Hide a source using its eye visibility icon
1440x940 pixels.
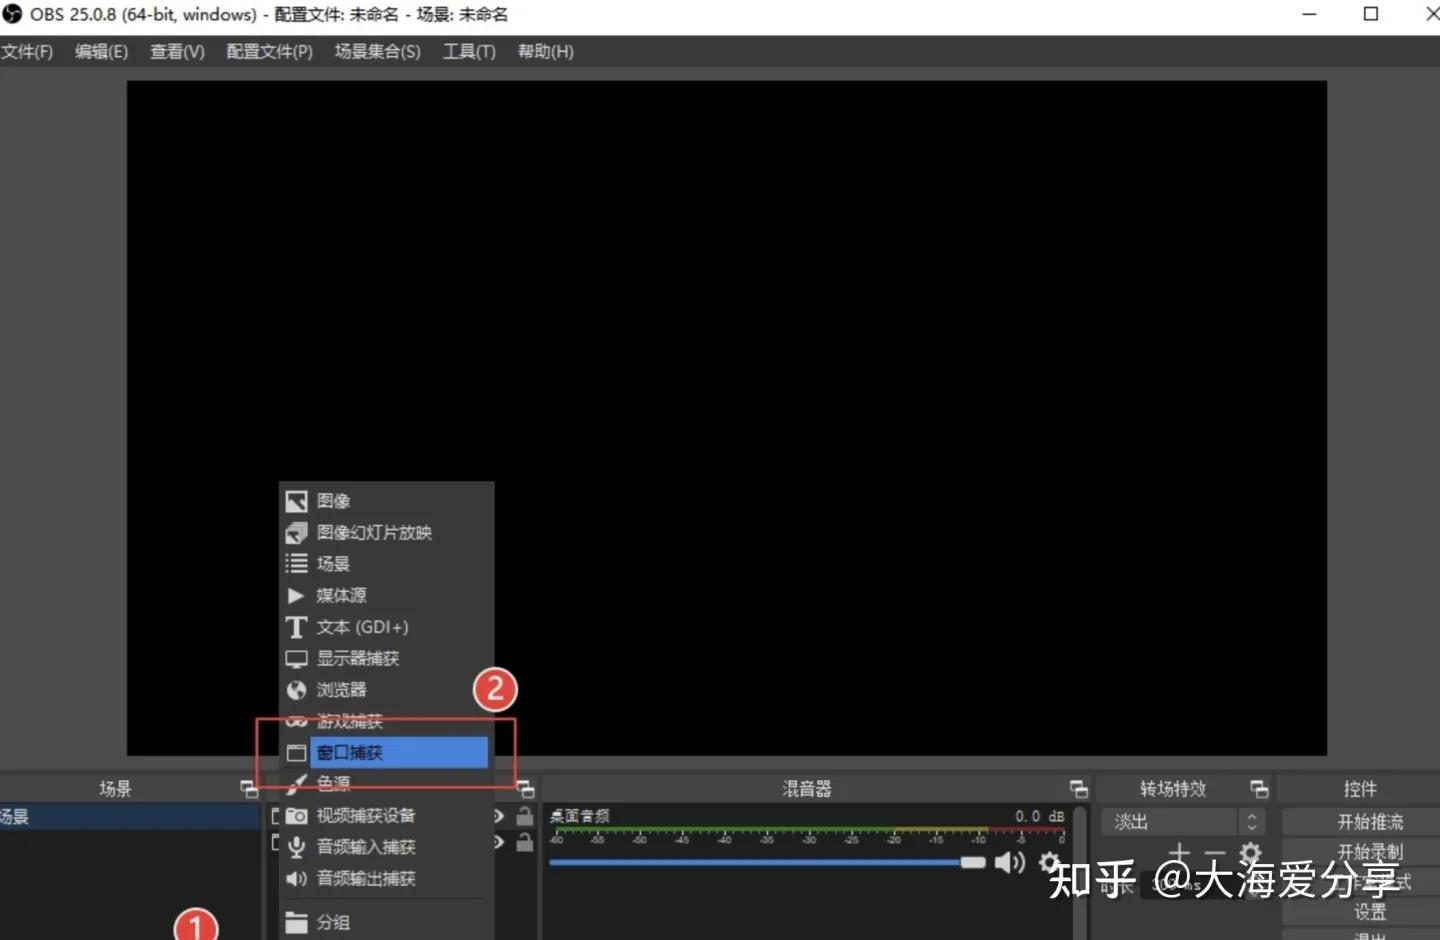[x=497, y=815]
